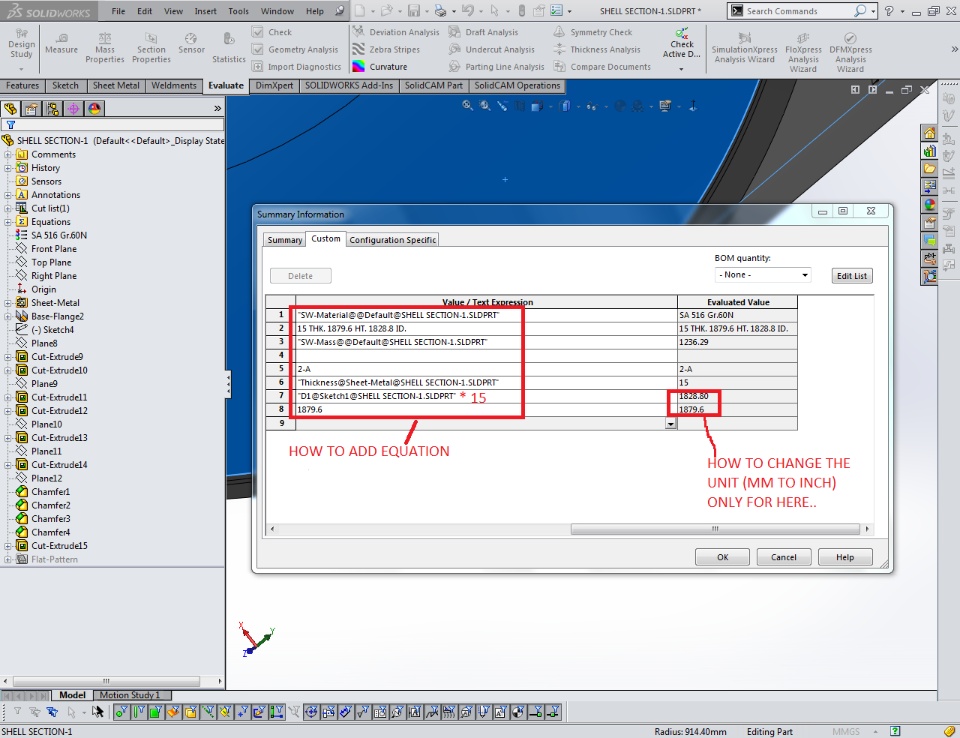Open the Insert menu
Screen dimensions: 960x738
(x=205, y=11)
